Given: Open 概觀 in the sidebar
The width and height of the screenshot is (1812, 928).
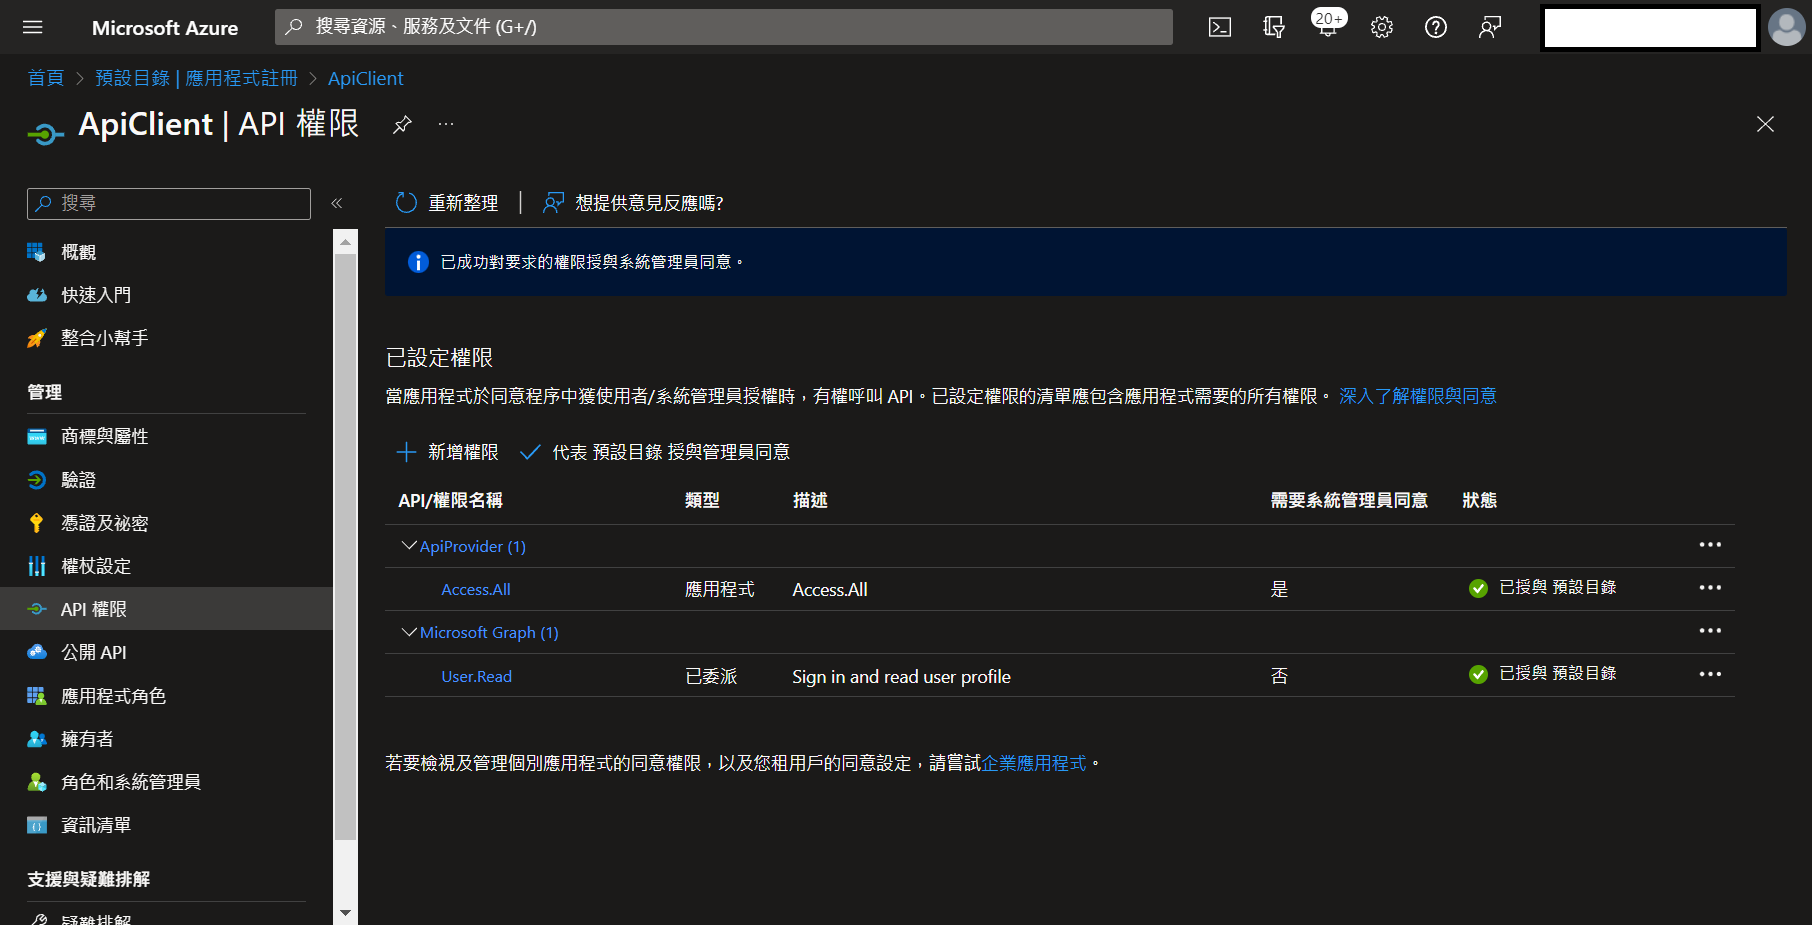Looking at the screenshot, I should 78,252.
